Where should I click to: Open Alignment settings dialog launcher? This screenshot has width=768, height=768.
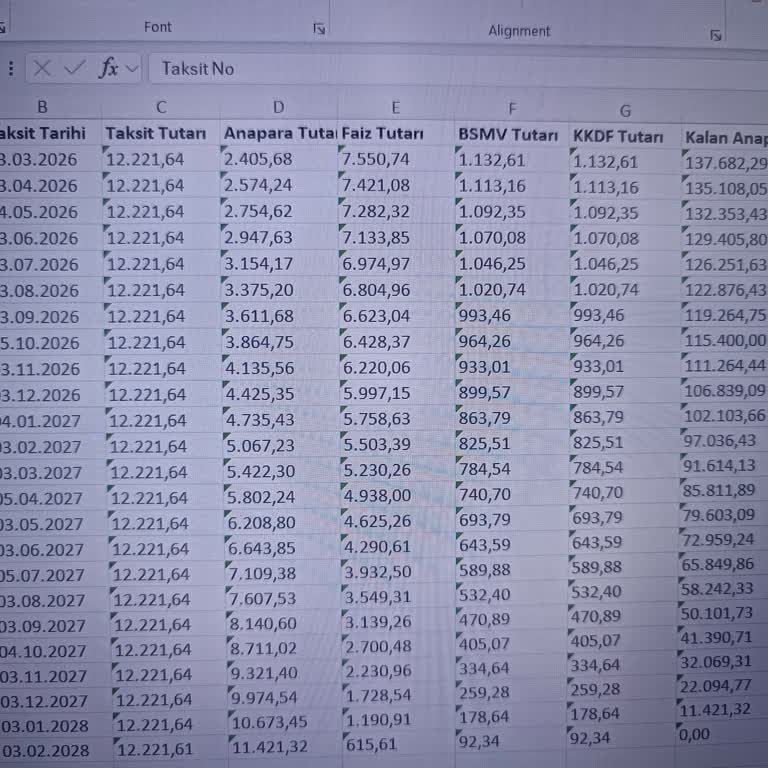point(715,35)
